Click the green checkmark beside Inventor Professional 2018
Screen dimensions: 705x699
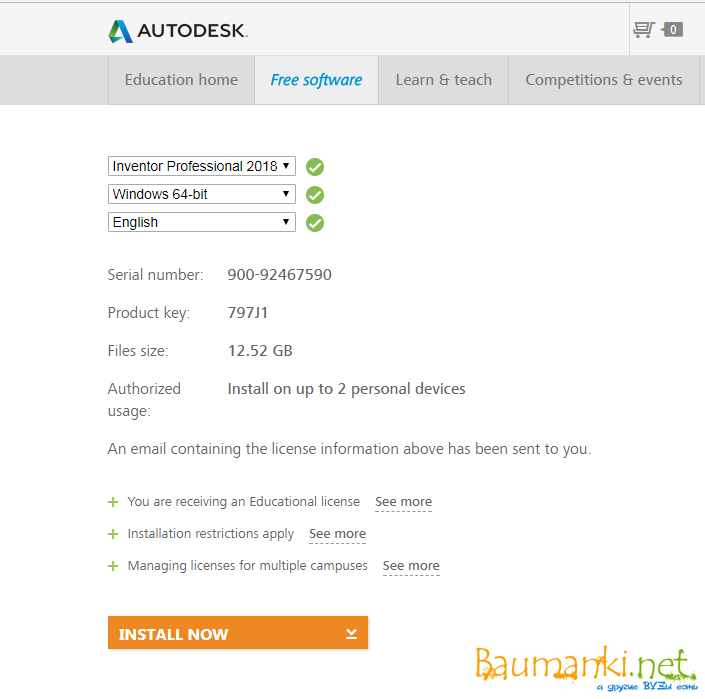(315, 167)
